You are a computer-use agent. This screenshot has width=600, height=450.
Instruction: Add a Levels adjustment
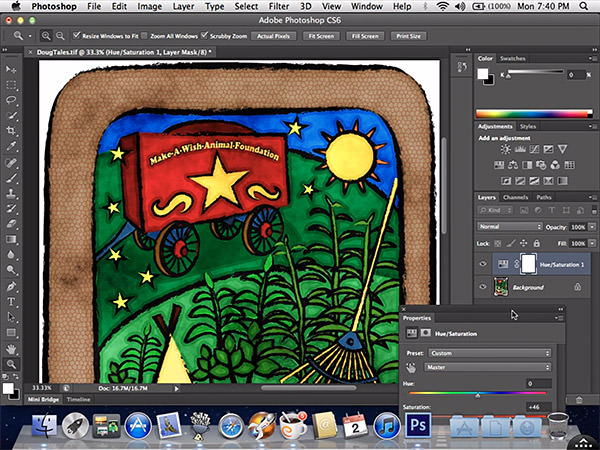click(520, 149)
